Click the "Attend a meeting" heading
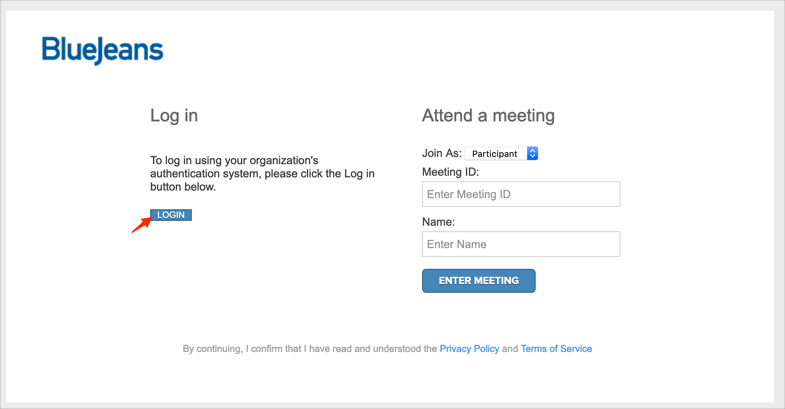This screenshot has width=785, height=409. pos(488,115)
